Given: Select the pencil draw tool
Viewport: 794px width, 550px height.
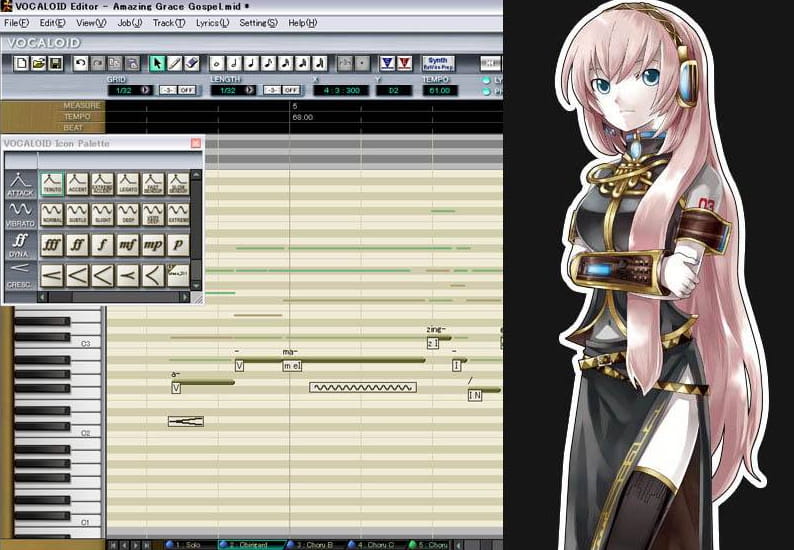Looking at the screenshot, I should point(174,63).
